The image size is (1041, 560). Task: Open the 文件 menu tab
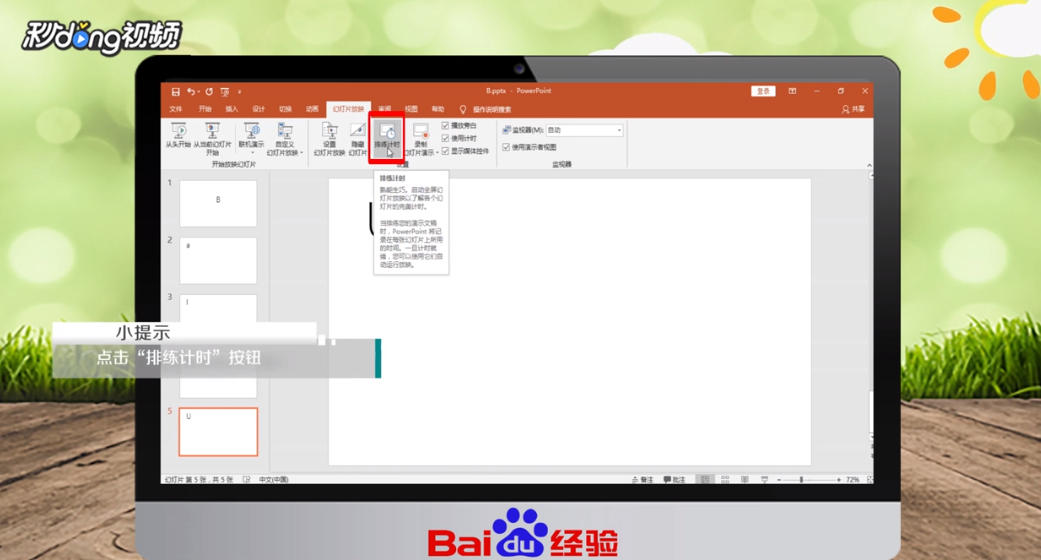[175, 109]
